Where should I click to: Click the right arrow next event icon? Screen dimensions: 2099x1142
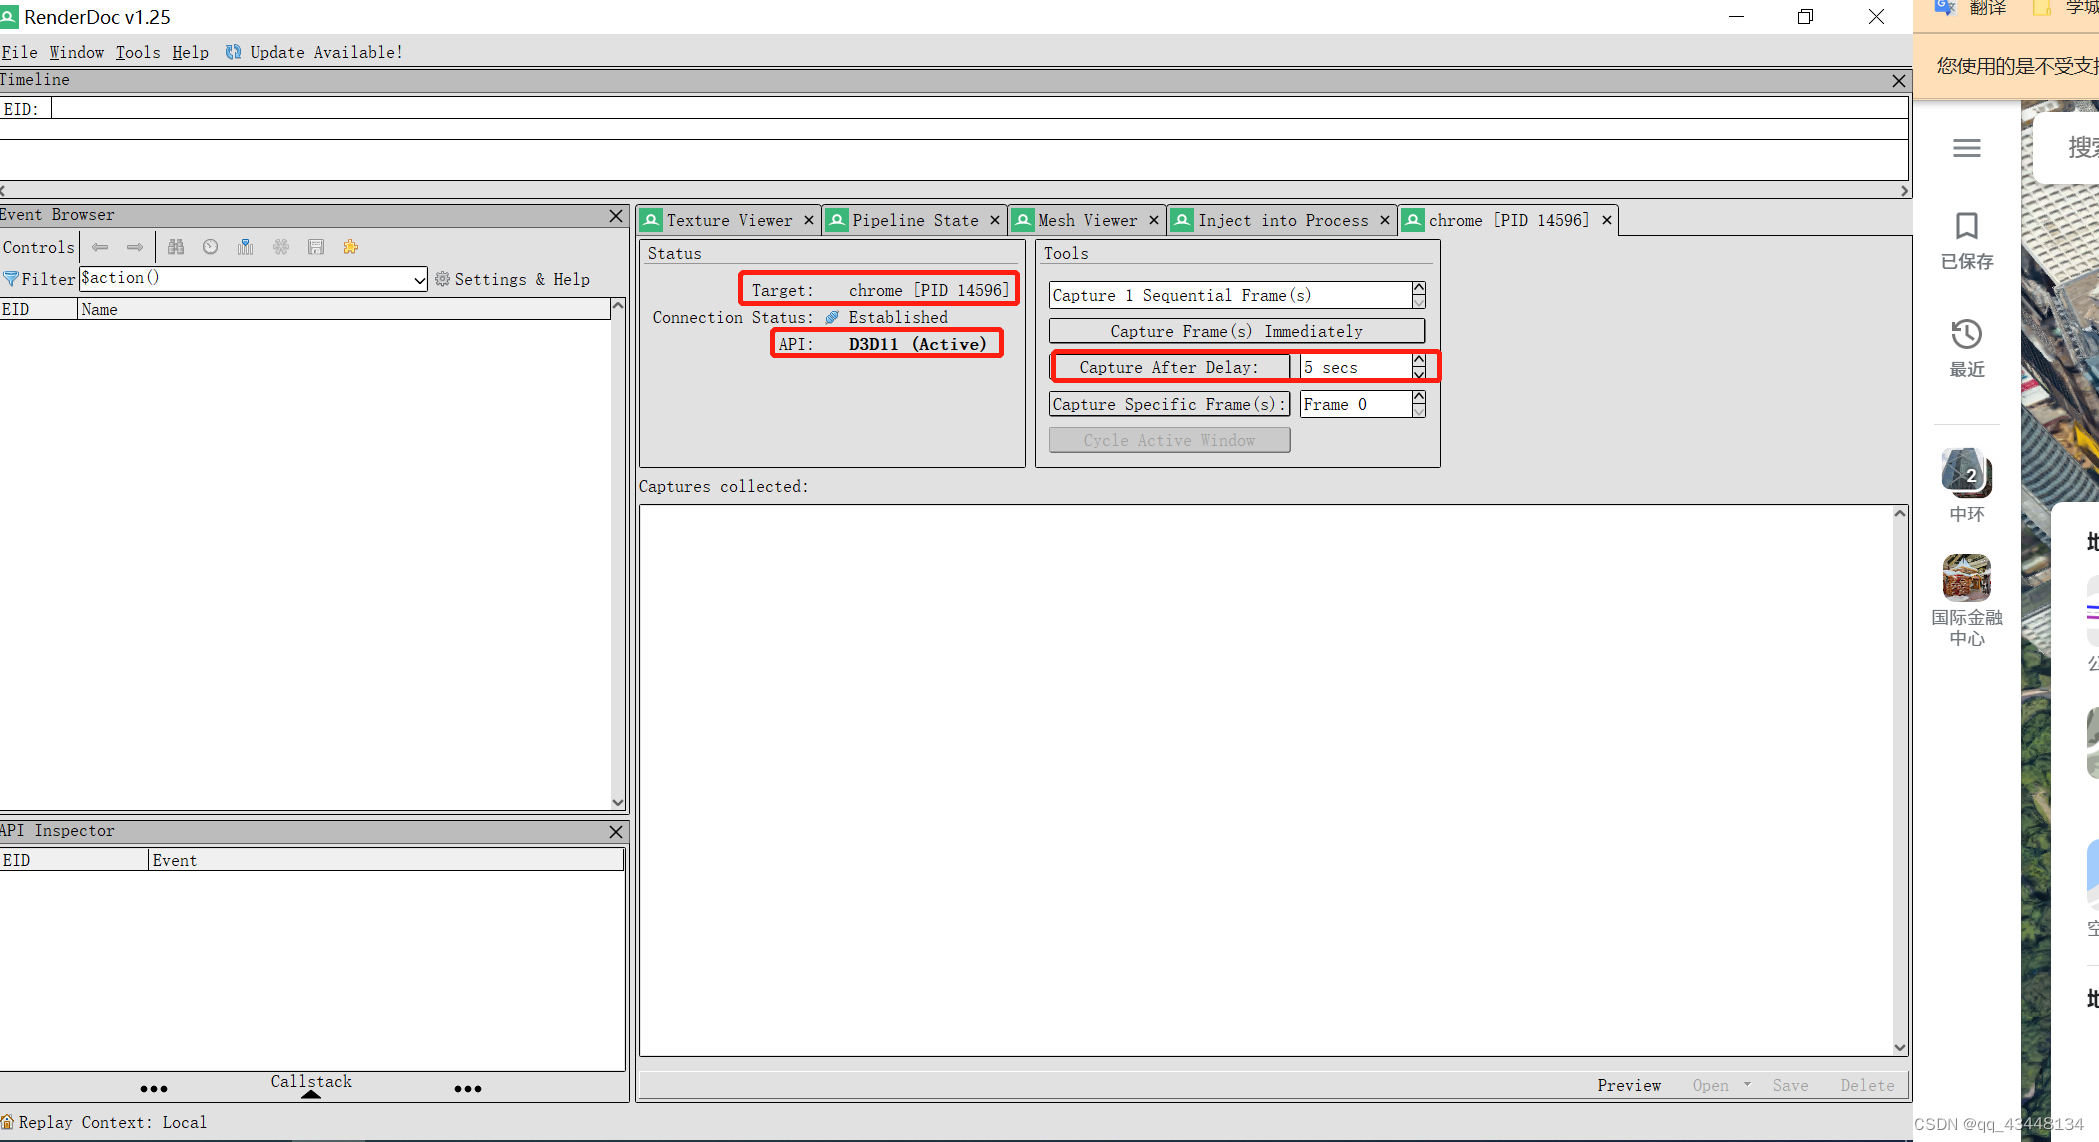click(135, 247)
